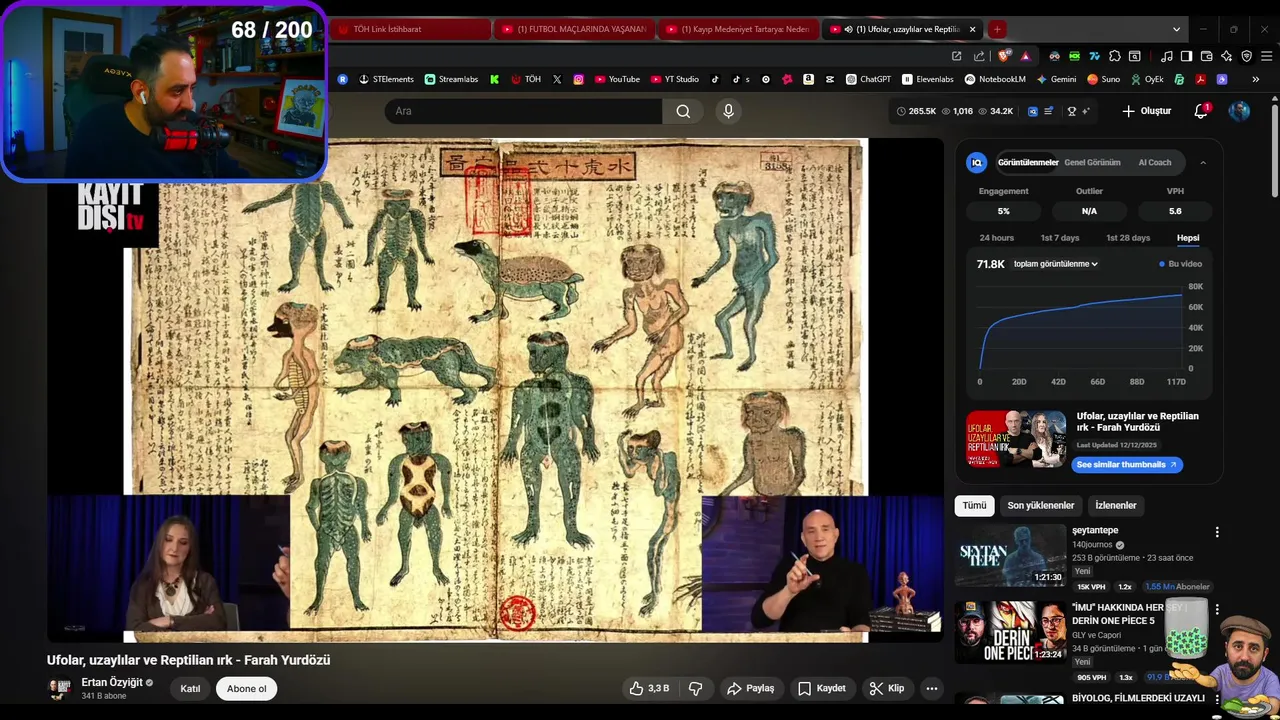
Task: Select the Son yüklenenler filter chip
Action: point(1040,505)
